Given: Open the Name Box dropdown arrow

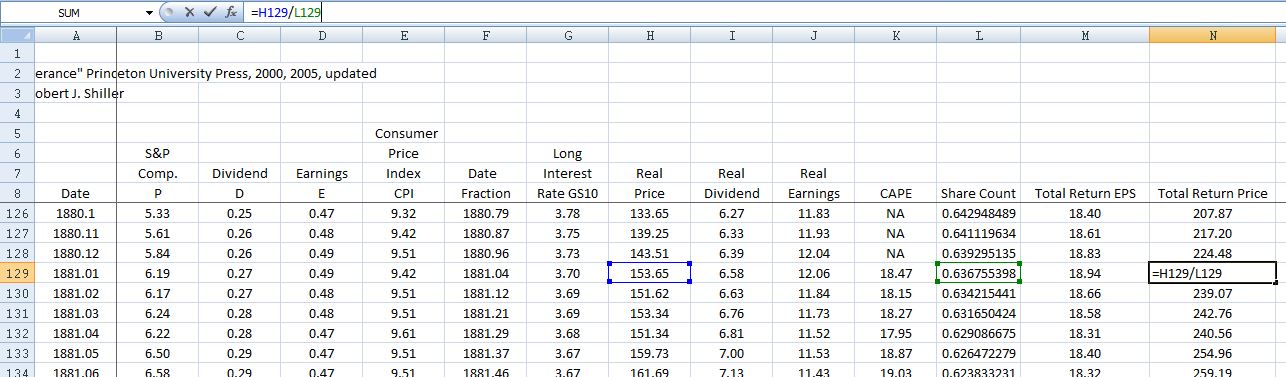Looking at the screenshot, I should 149,13.
